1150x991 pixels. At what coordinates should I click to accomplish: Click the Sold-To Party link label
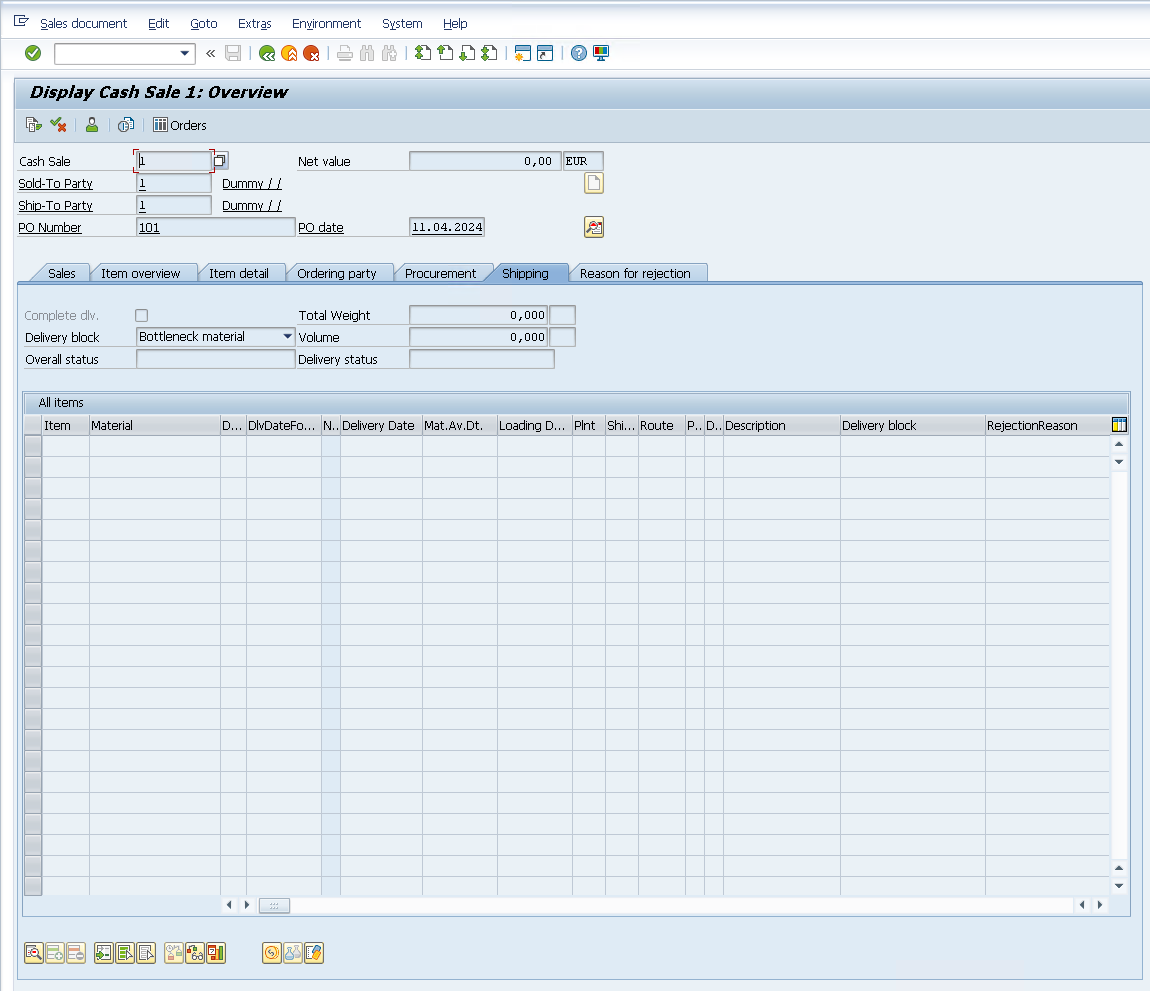(x=55, y=183)
